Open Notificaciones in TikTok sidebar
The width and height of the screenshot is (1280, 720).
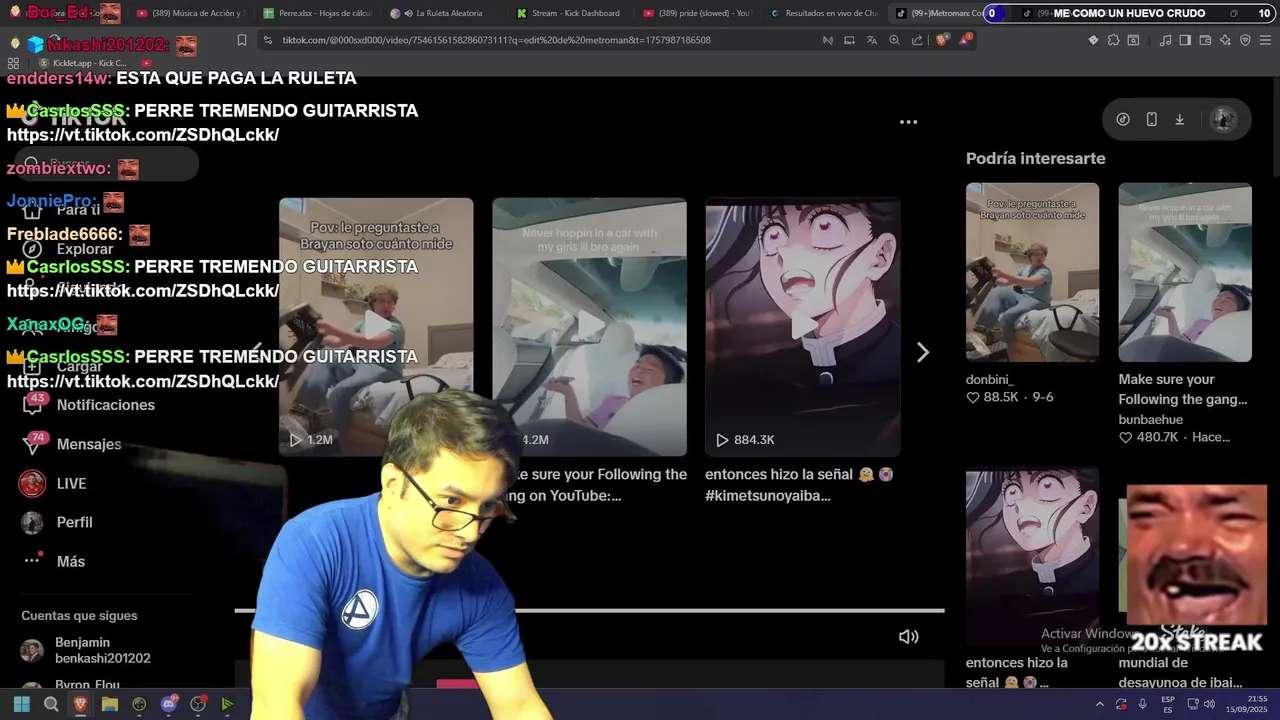click(x=90, y=405)
